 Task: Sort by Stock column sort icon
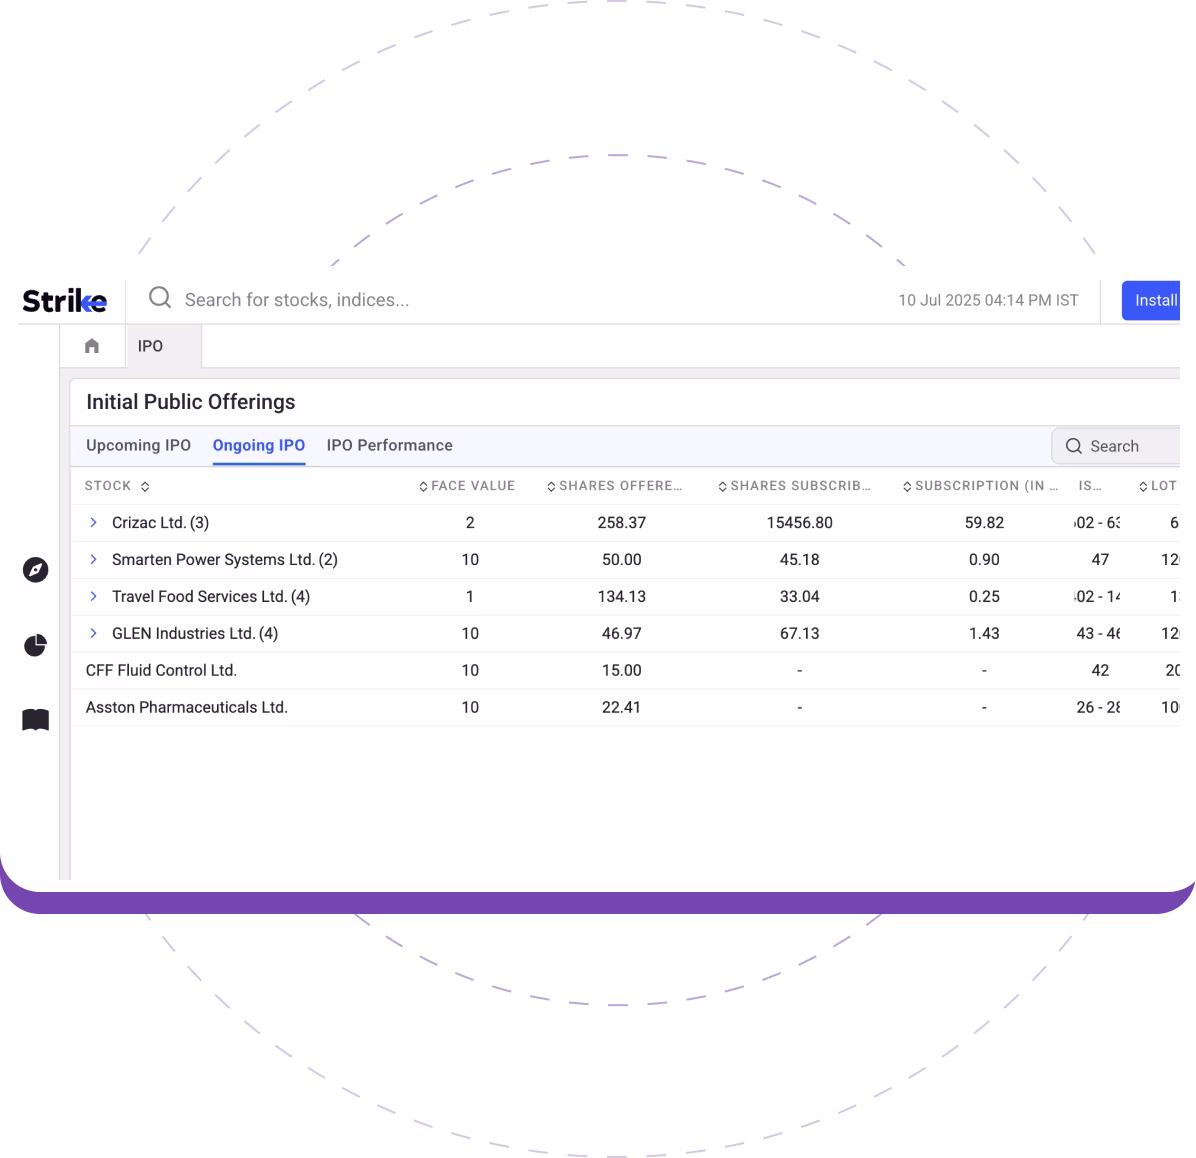click(145, 487)
